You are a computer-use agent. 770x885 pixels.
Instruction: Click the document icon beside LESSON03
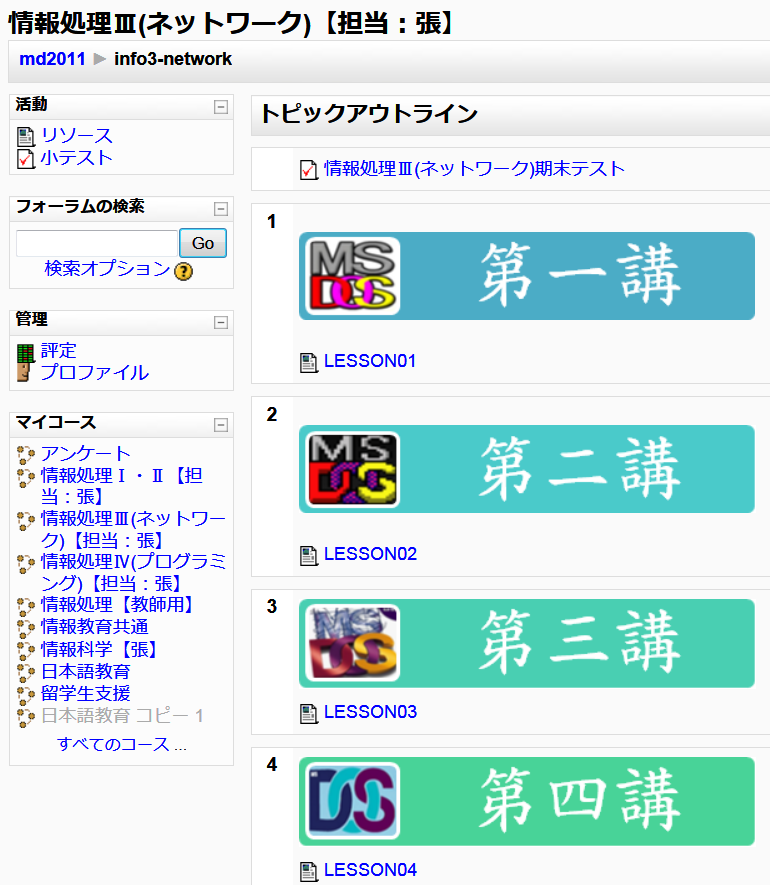(308, 713)
